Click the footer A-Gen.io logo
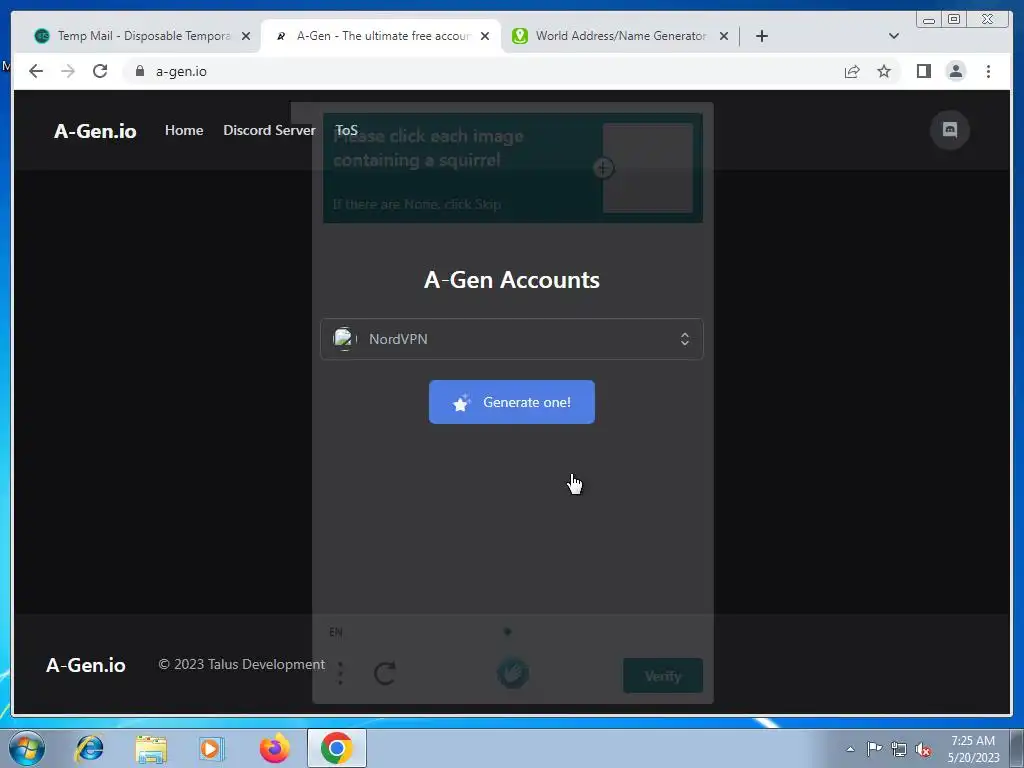 pos(86,665)
